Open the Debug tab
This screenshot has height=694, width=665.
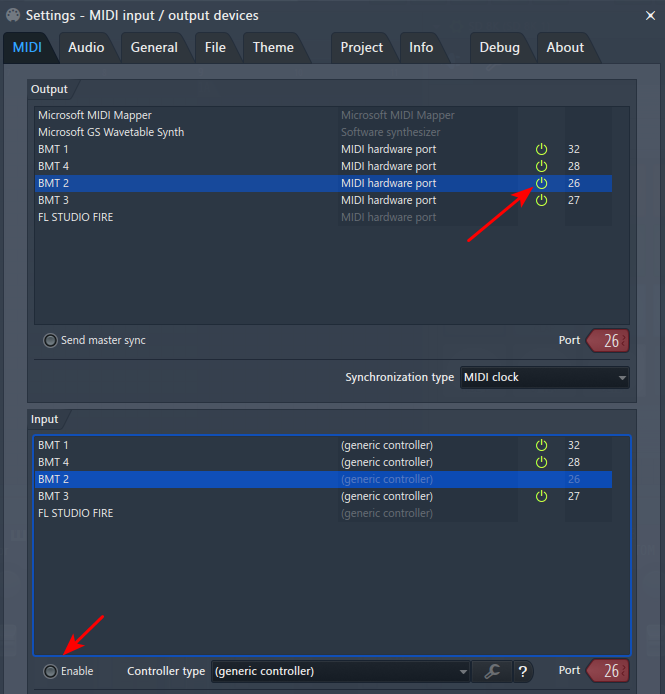click(x=499, y=47)
